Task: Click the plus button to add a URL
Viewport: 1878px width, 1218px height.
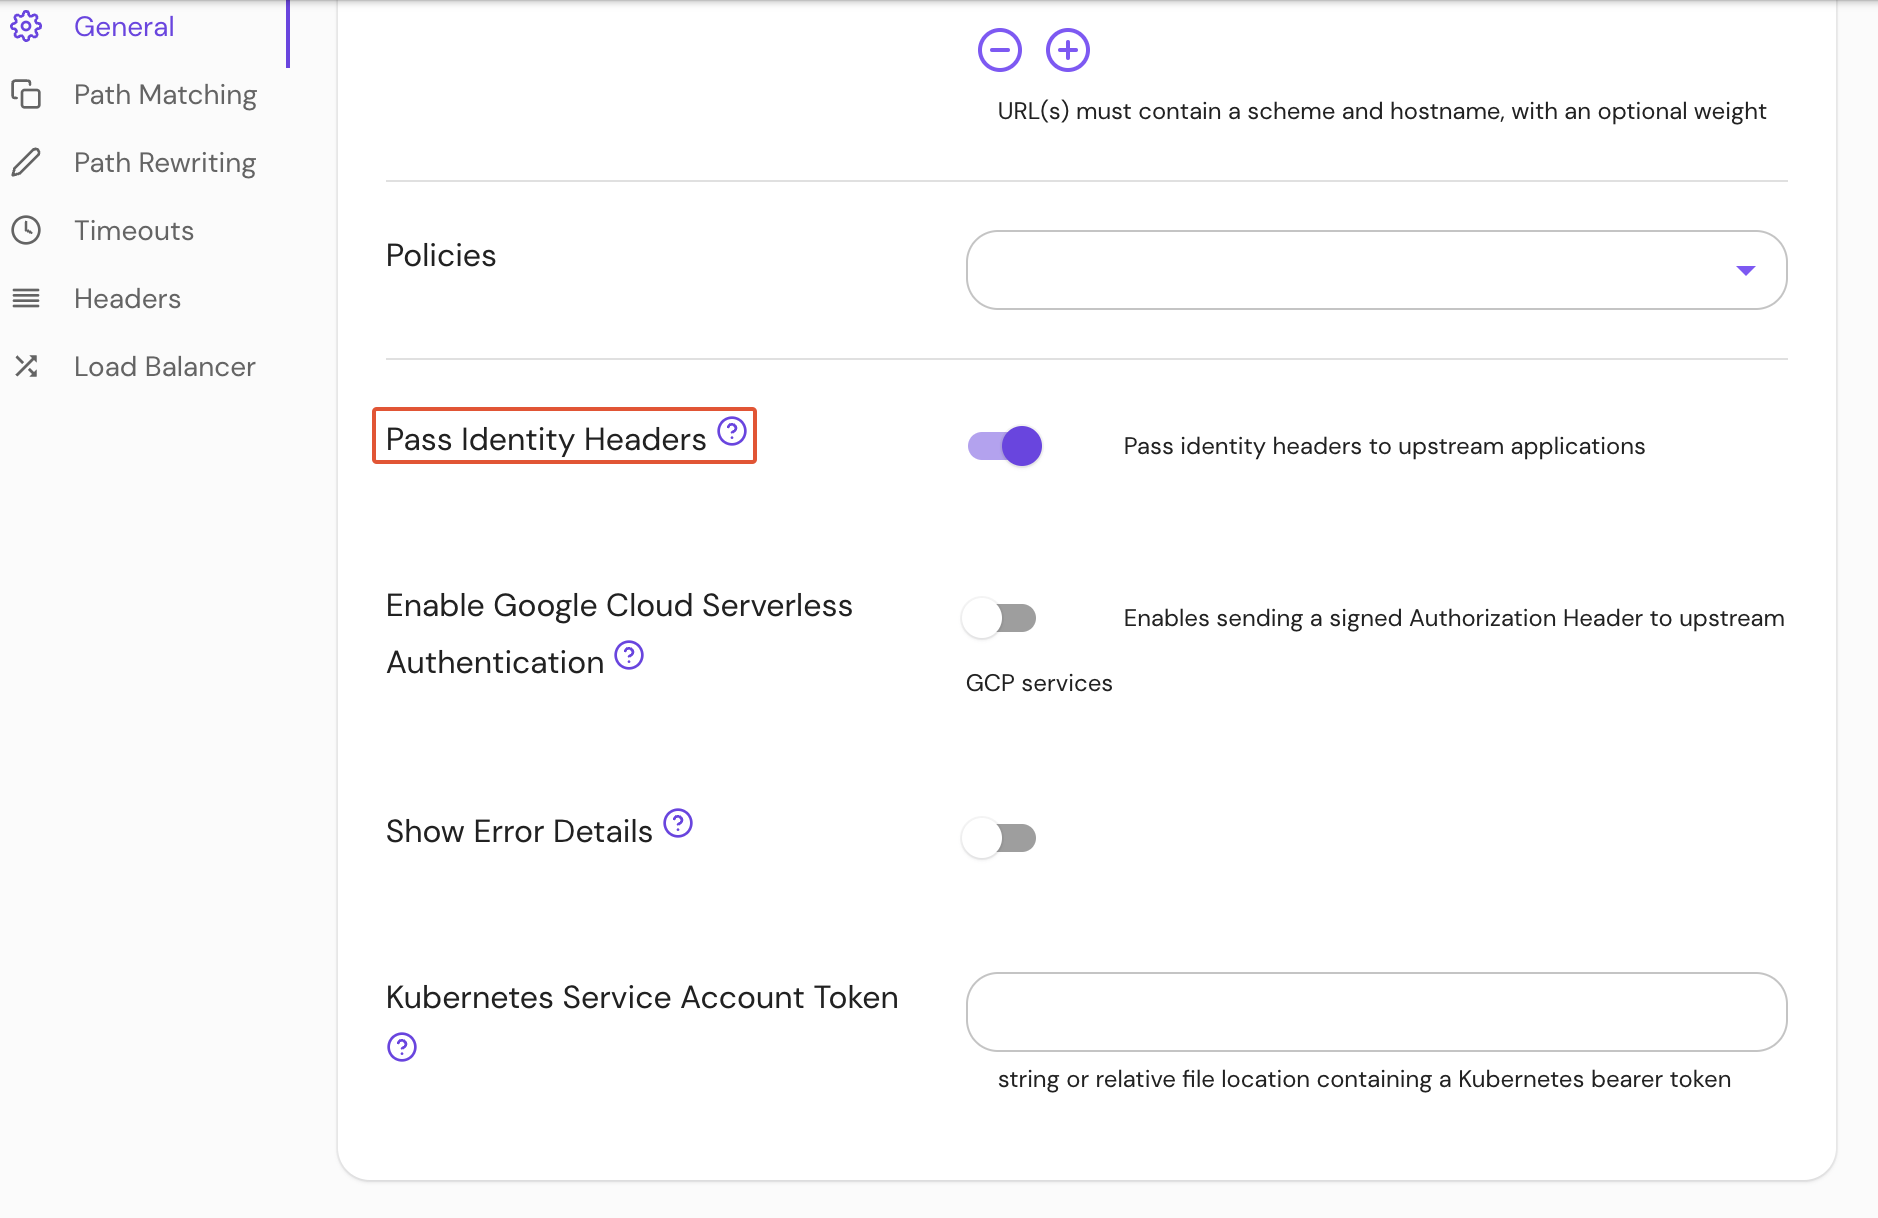Action: (1067, 49)
